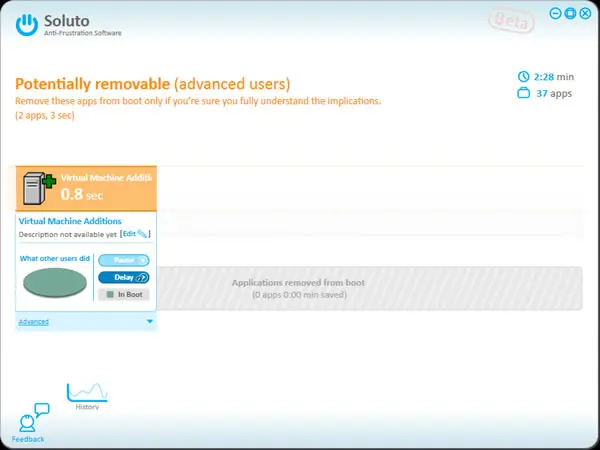Select the Delay option button

tap(124, 277)
